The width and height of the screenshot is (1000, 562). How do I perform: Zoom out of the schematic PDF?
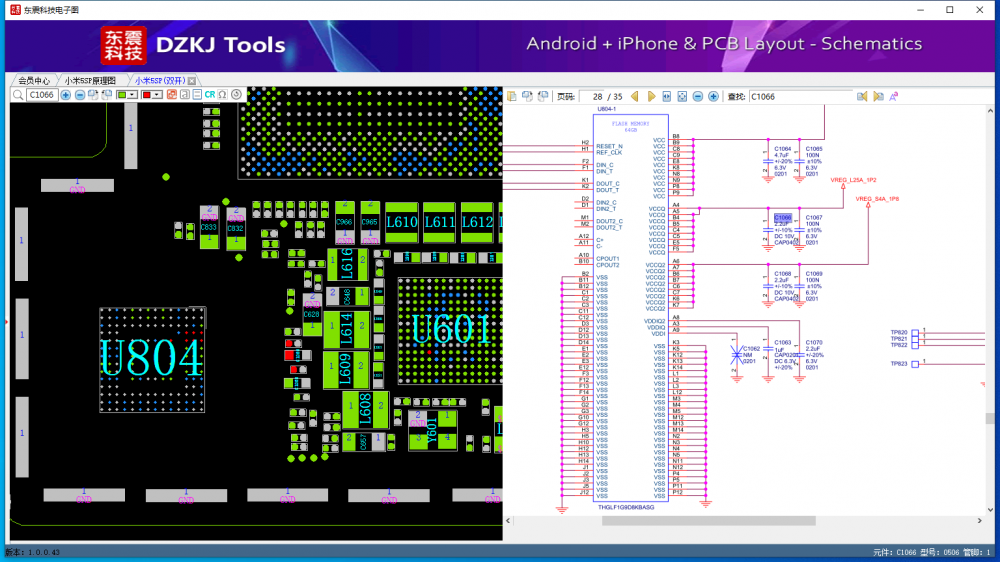tap(698, 97)
